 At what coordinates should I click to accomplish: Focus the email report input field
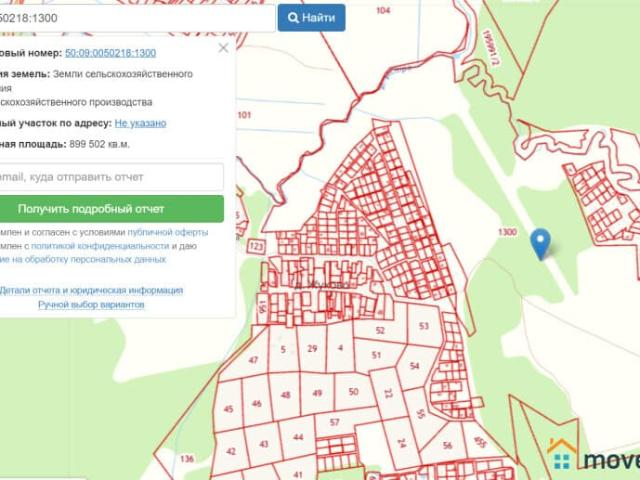click(111, 177)
